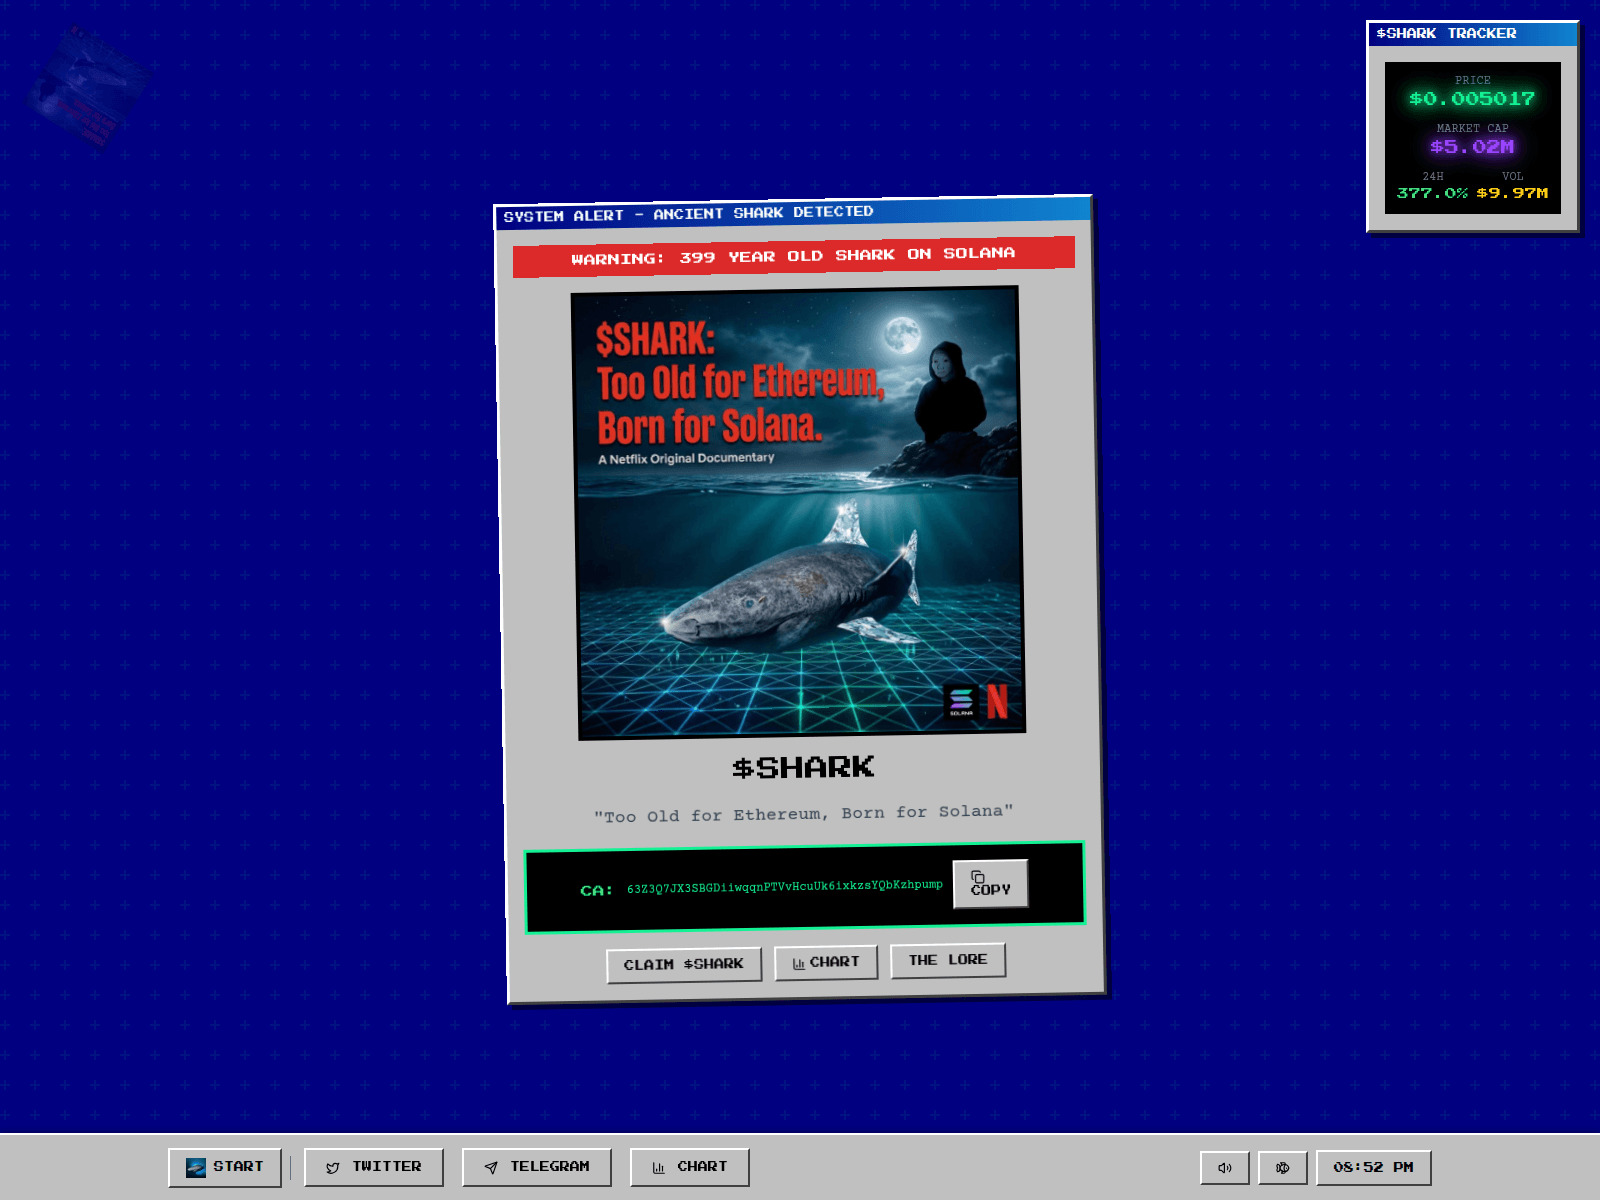Open The Lore button

coord(948,960)
